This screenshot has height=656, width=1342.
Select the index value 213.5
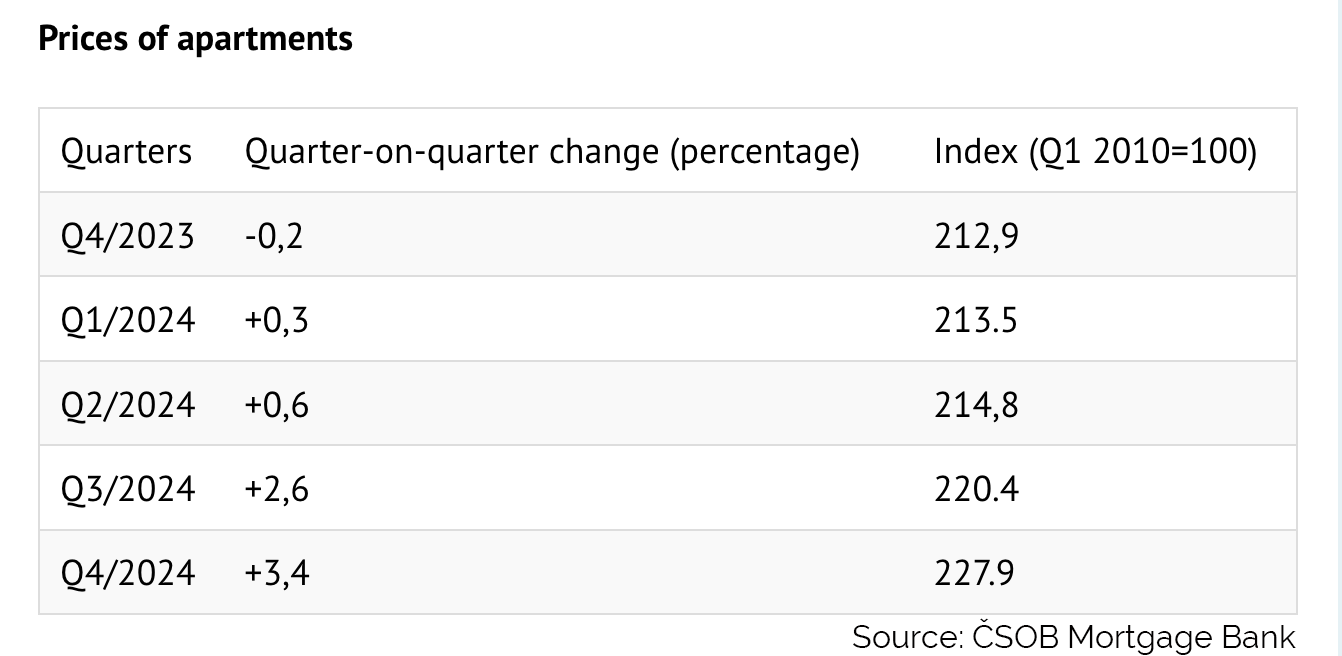pos(976,320)
